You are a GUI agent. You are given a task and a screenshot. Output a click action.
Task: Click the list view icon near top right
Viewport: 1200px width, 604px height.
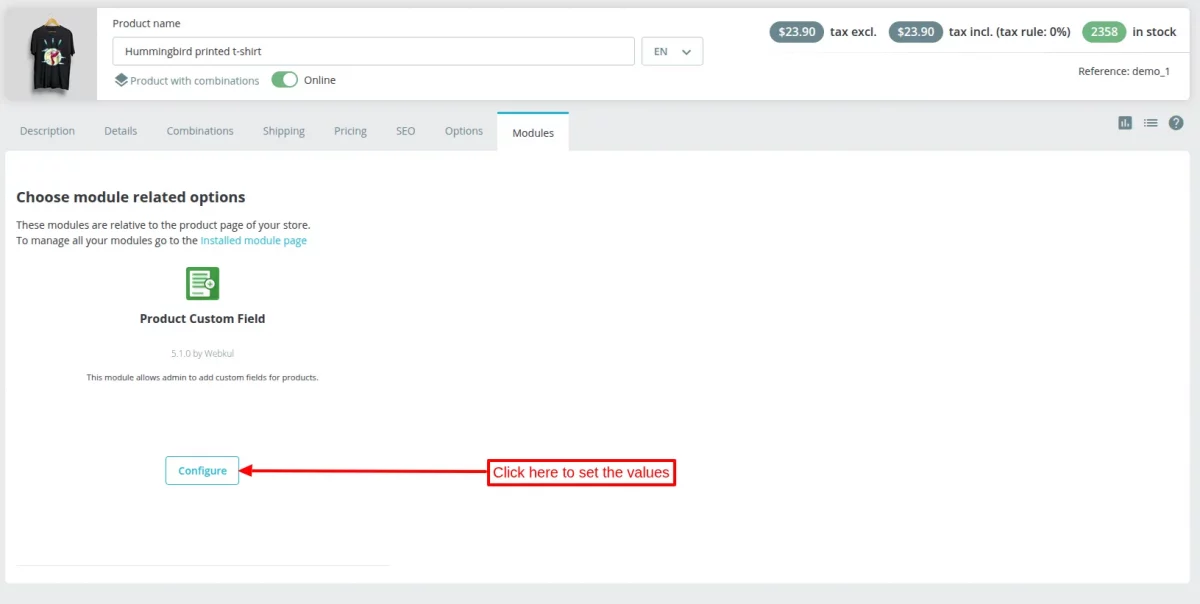(x=1149, y=122)
